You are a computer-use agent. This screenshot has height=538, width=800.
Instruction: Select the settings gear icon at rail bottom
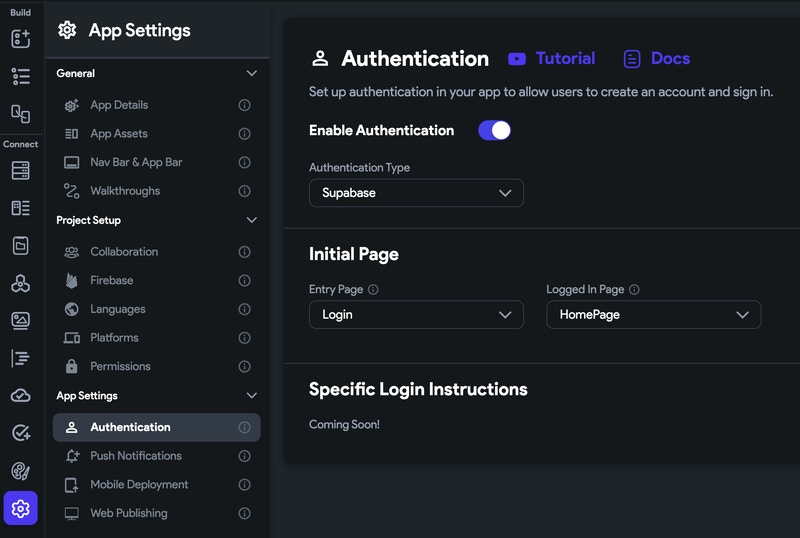[x=20, y=508]
